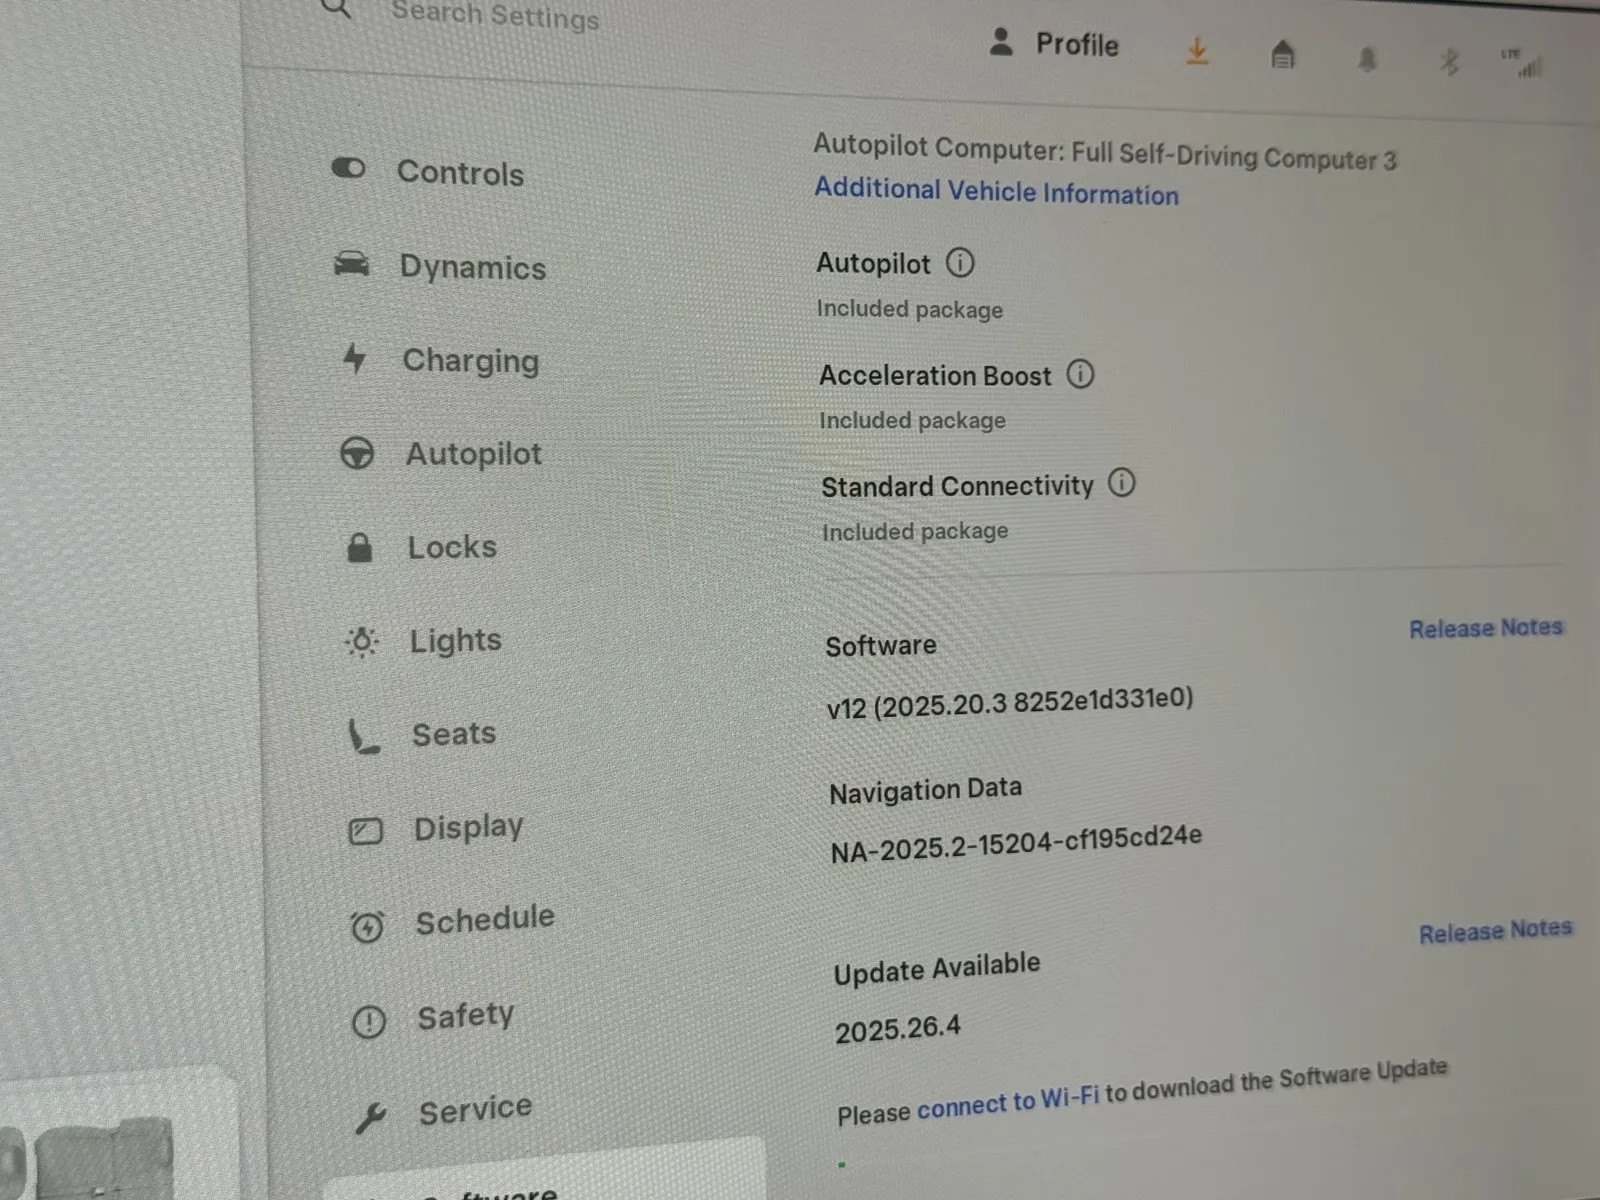Tap the Display screen icon
Screen dimensions: 1600x1200
coord(365,831)
